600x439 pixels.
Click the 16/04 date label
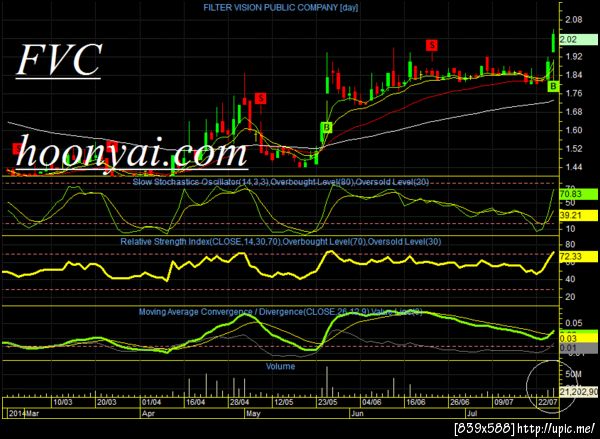click(x=196, y=402)
